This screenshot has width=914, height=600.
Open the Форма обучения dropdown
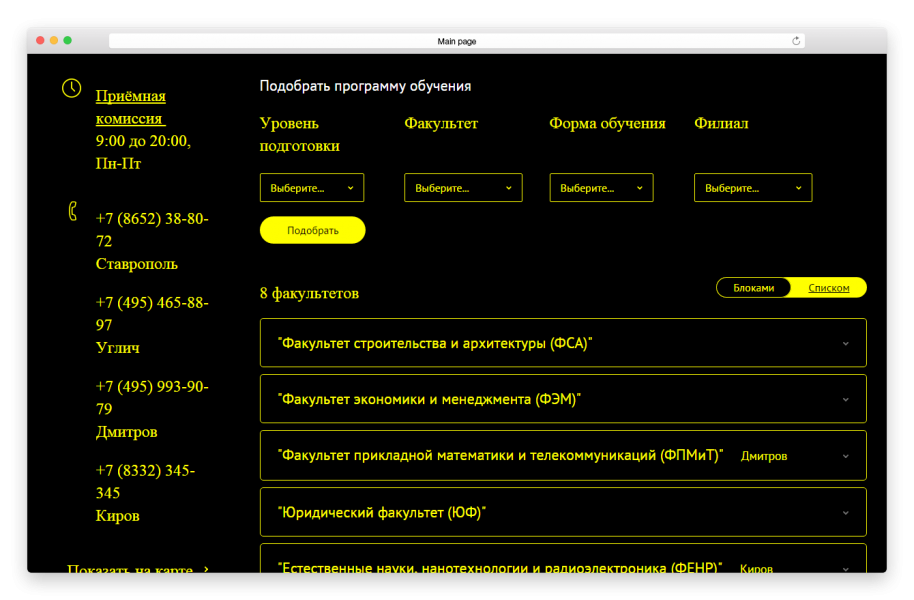click(601, 188)
